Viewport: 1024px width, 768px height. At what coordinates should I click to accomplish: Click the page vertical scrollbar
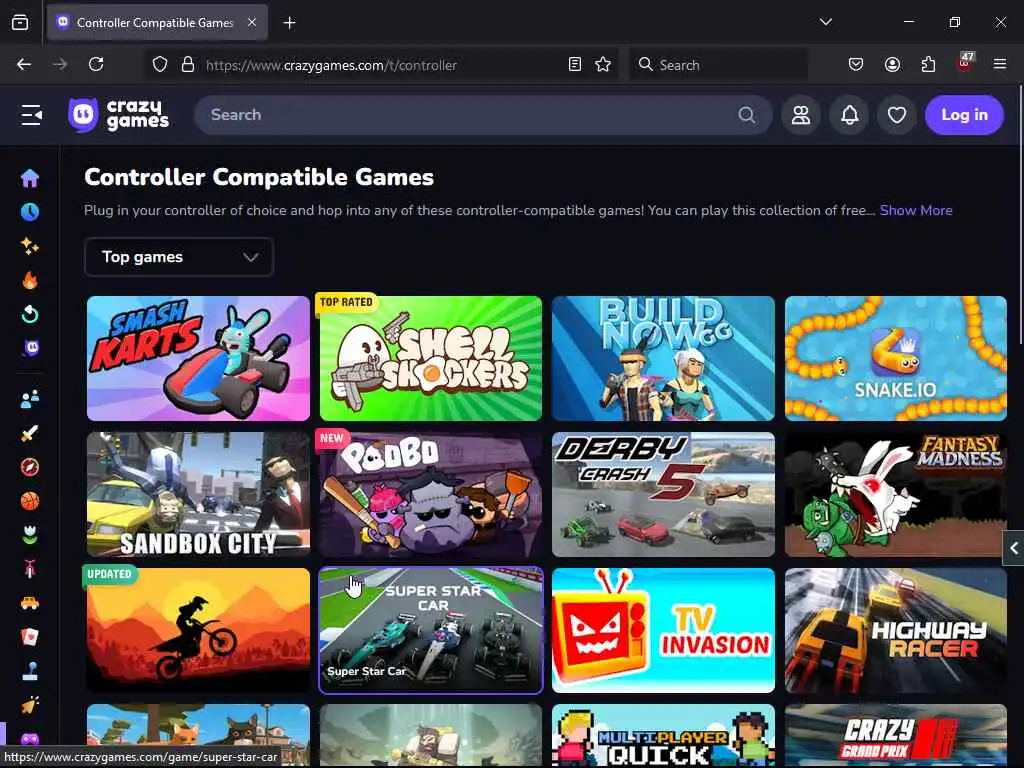[1020, 216]
